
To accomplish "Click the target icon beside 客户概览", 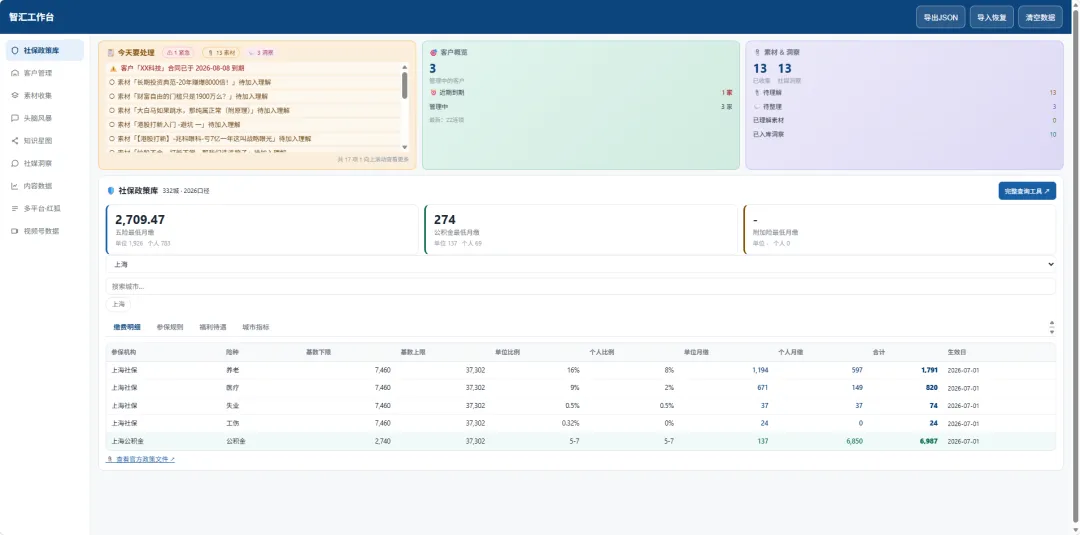I will (433, 52).
